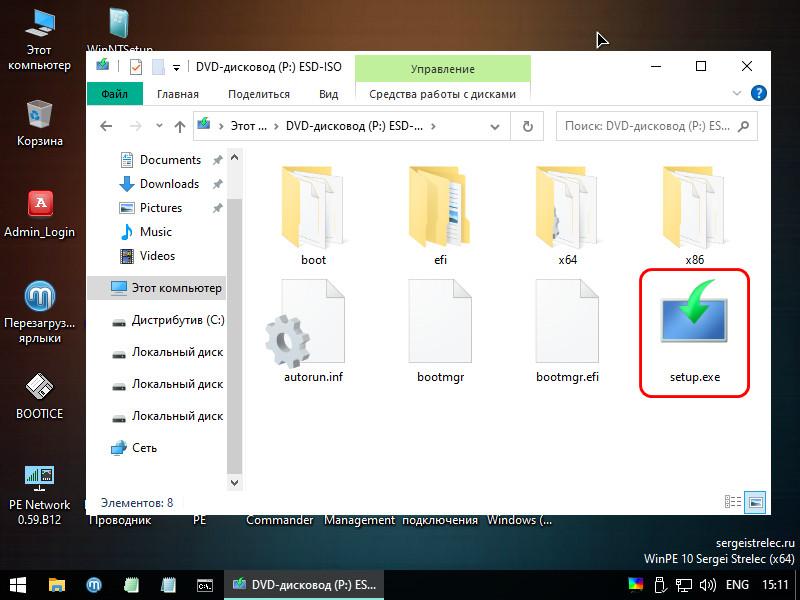This screenshot has width=800, height=600.
Task: Click the Back navigation arrow
Action: (106, 126)
